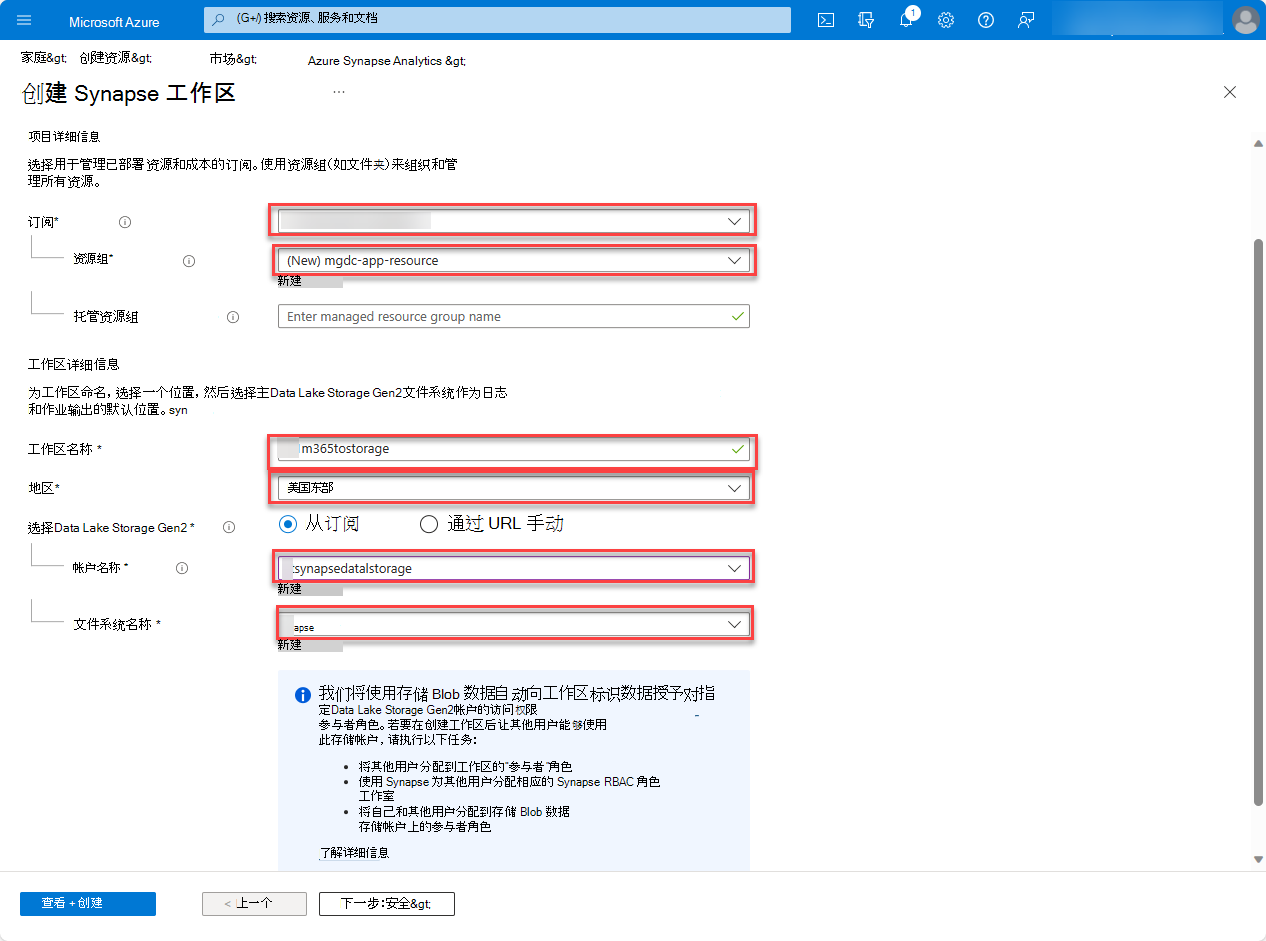Open Cloud Shell from top bar

826,20
